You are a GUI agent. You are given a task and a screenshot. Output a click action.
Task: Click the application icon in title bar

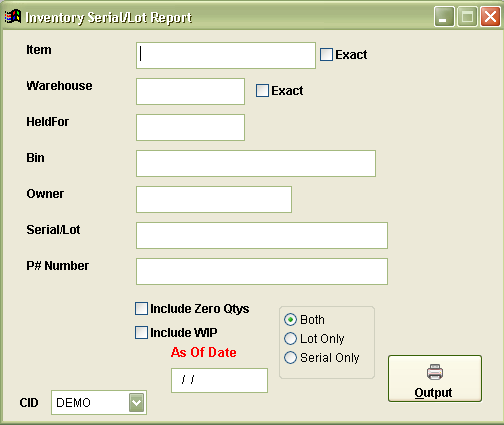13,16
